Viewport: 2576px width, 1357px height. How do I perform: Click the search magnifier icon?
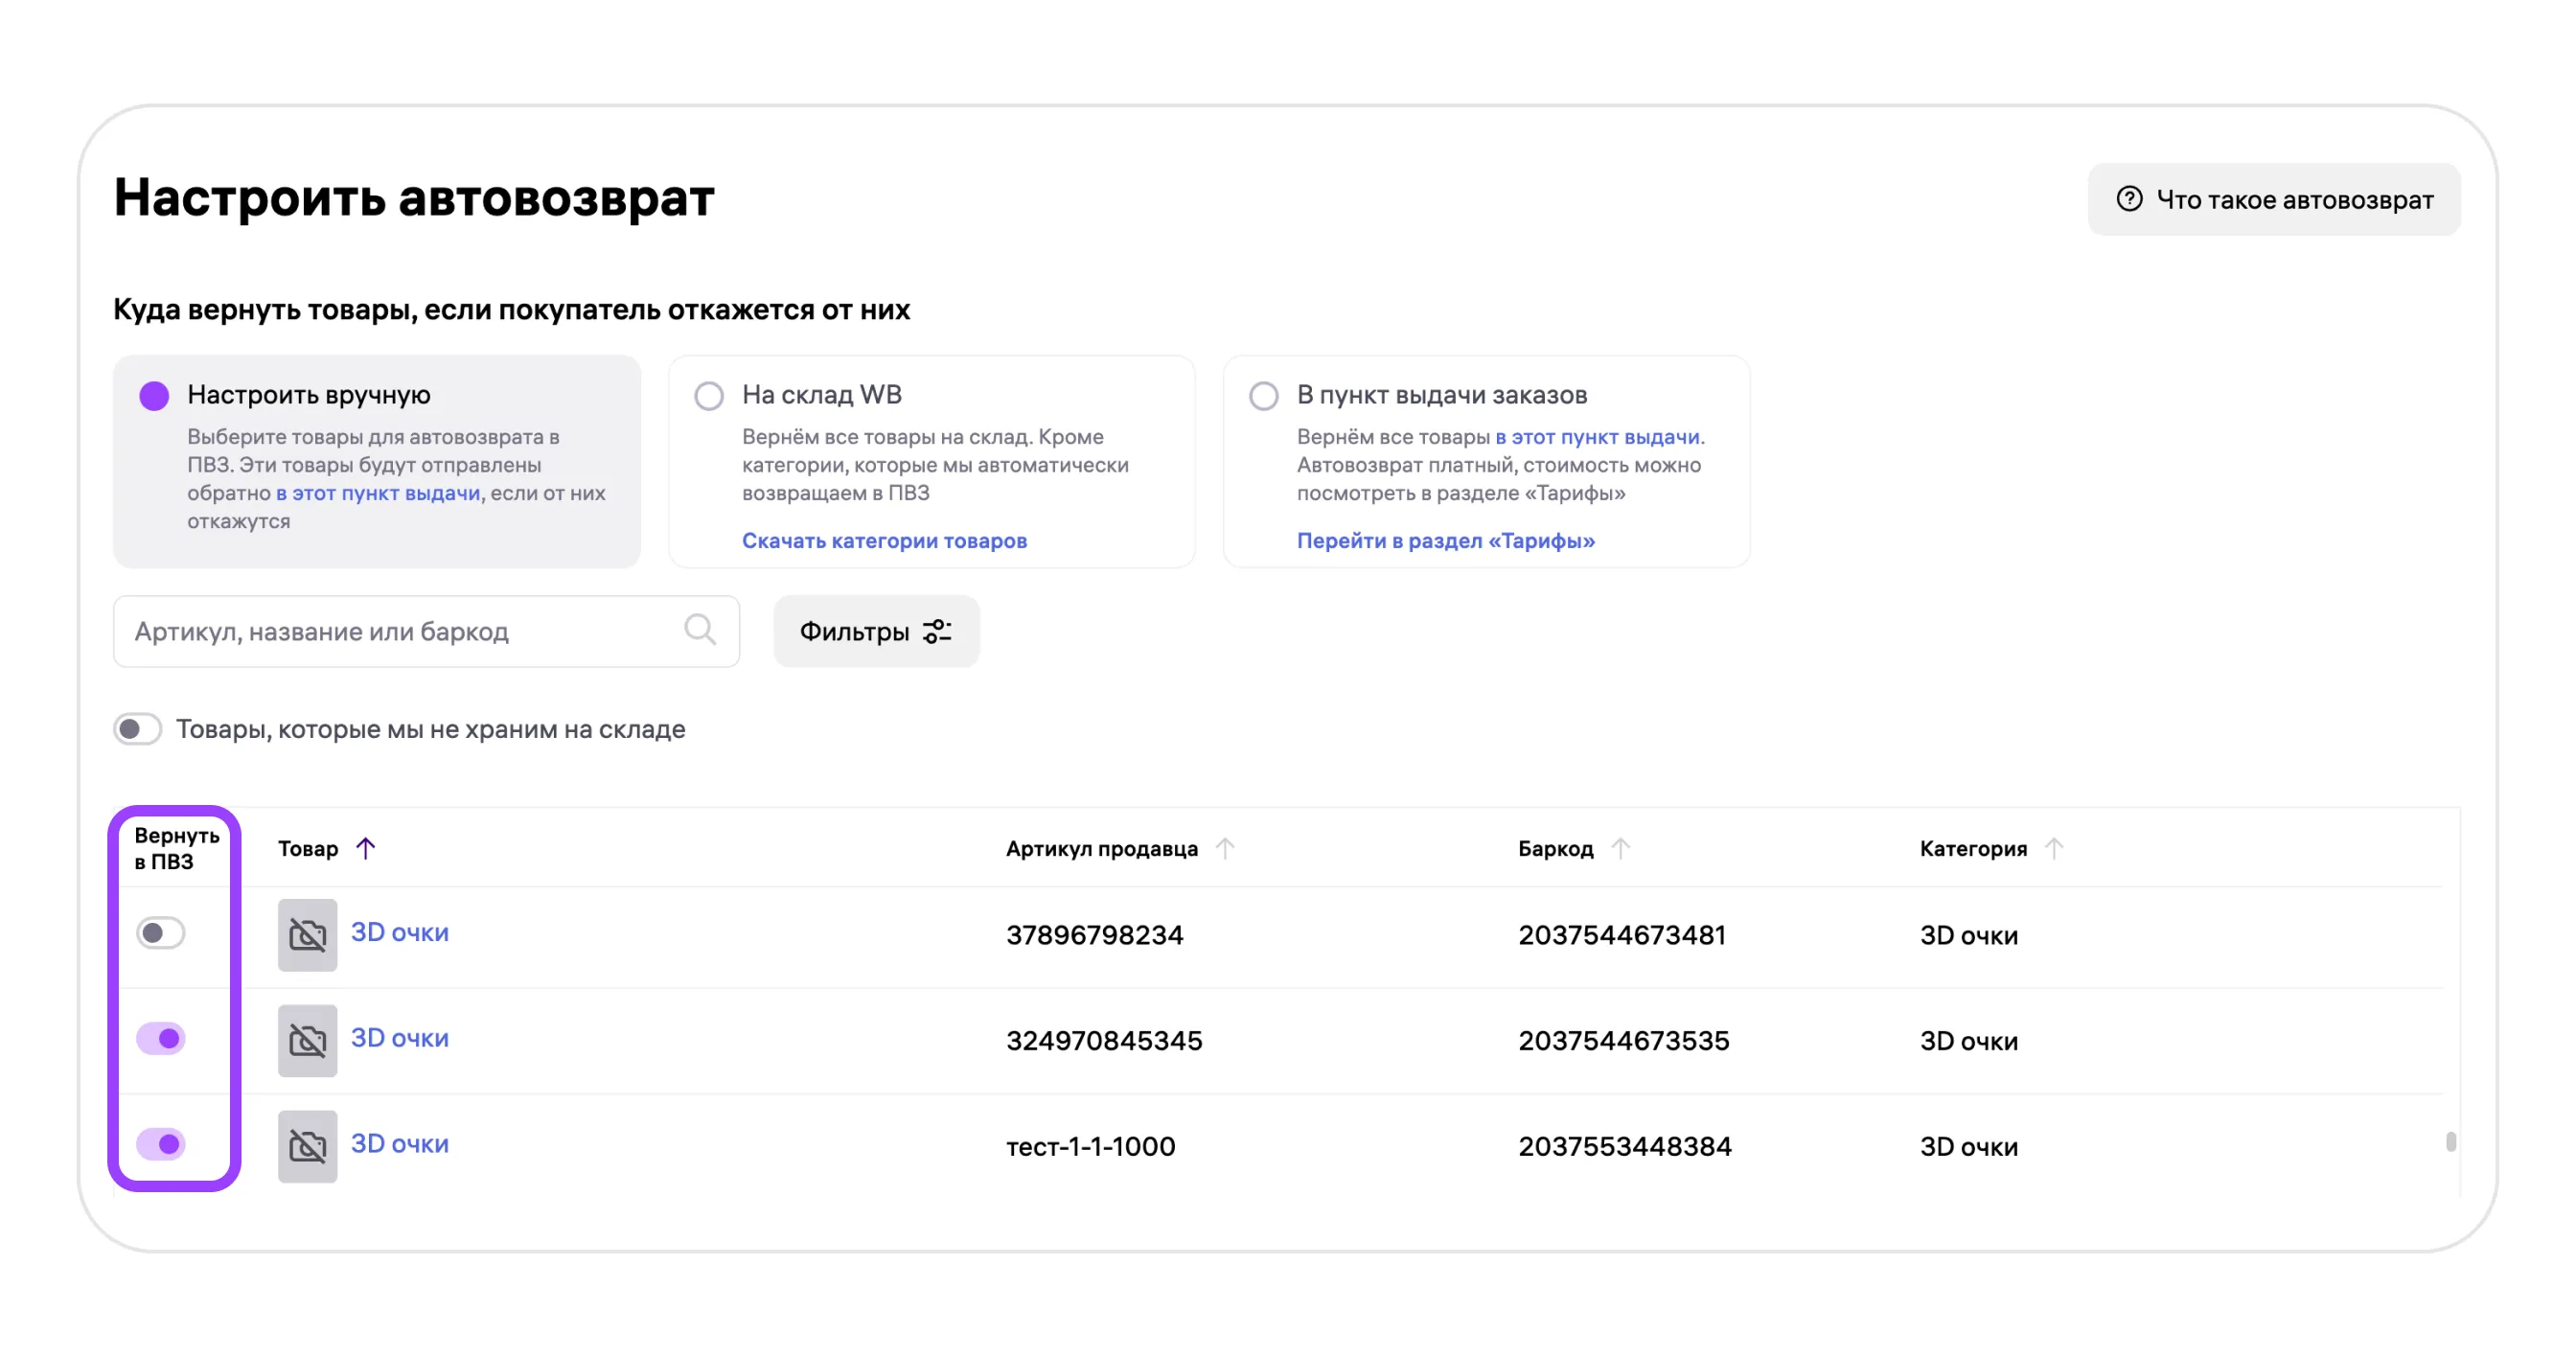coord(699,630)
